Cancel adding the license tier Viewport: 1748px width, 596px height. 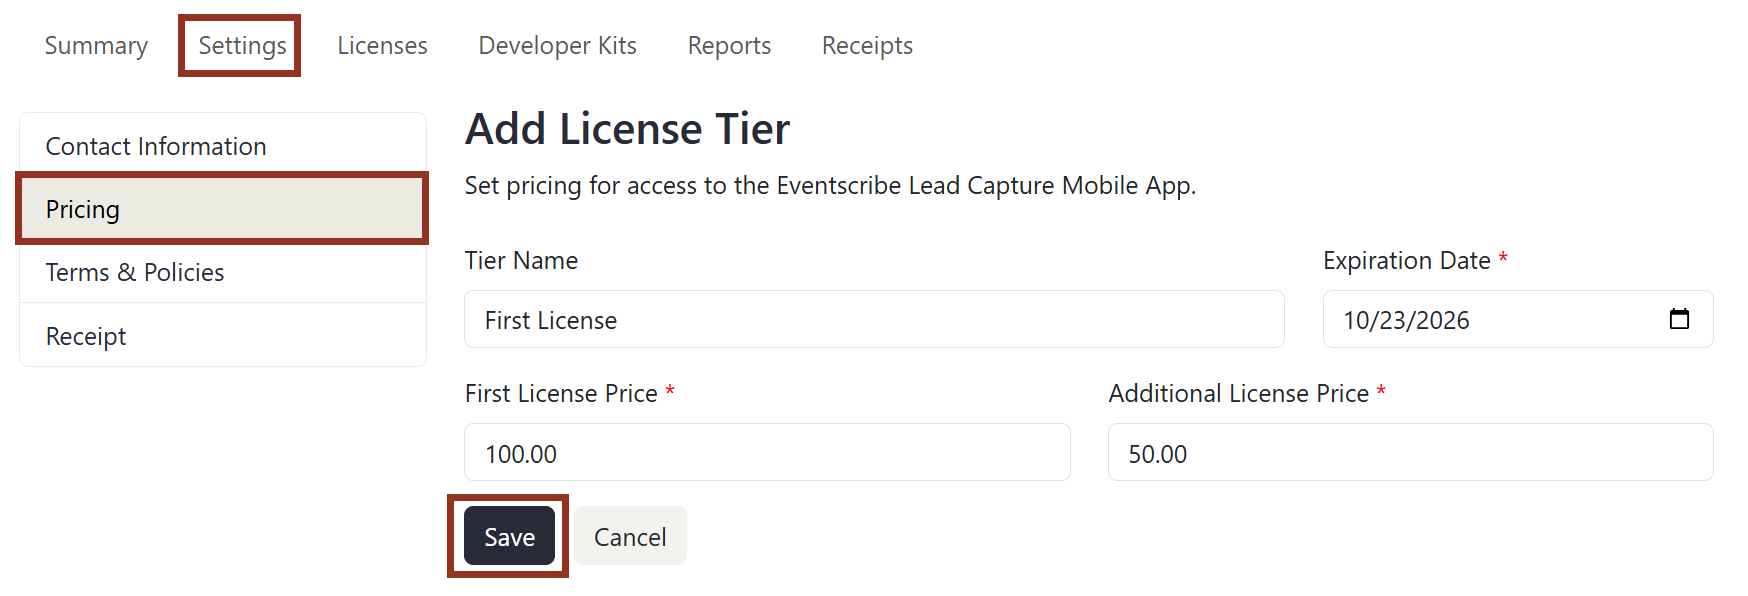point(629,536)
